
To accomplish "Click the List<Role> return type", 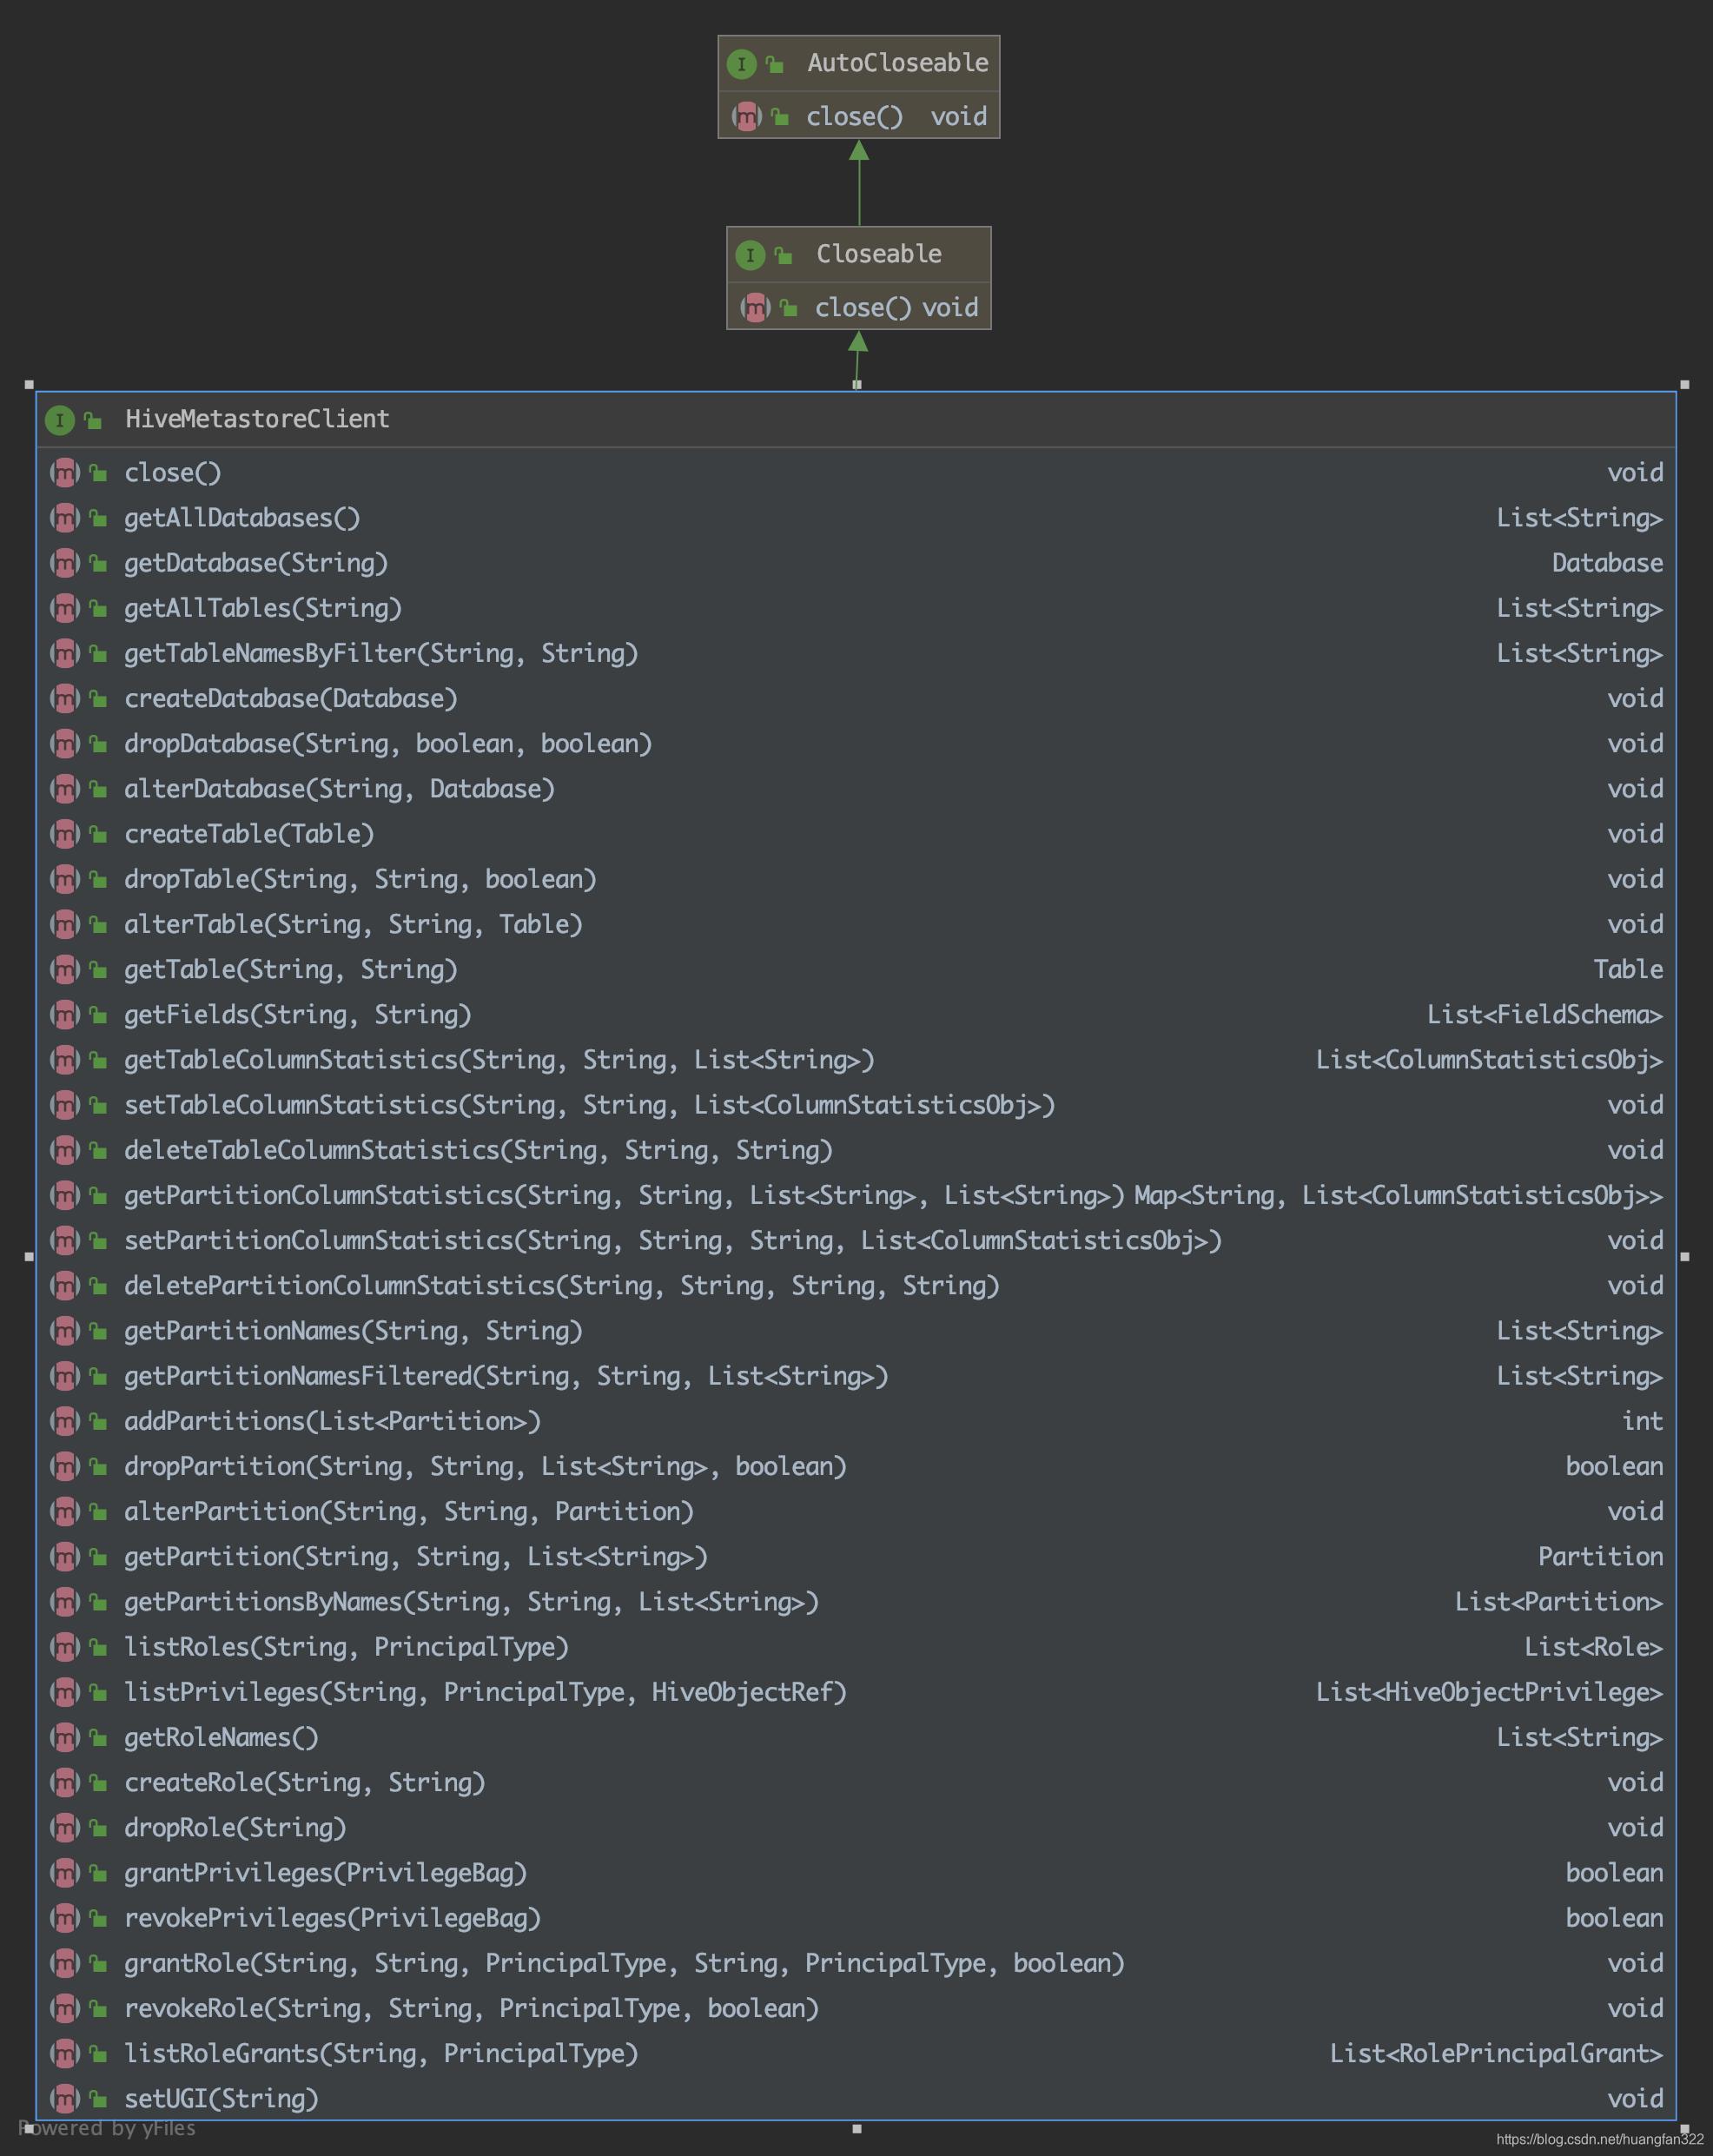I will 1593,1647.
